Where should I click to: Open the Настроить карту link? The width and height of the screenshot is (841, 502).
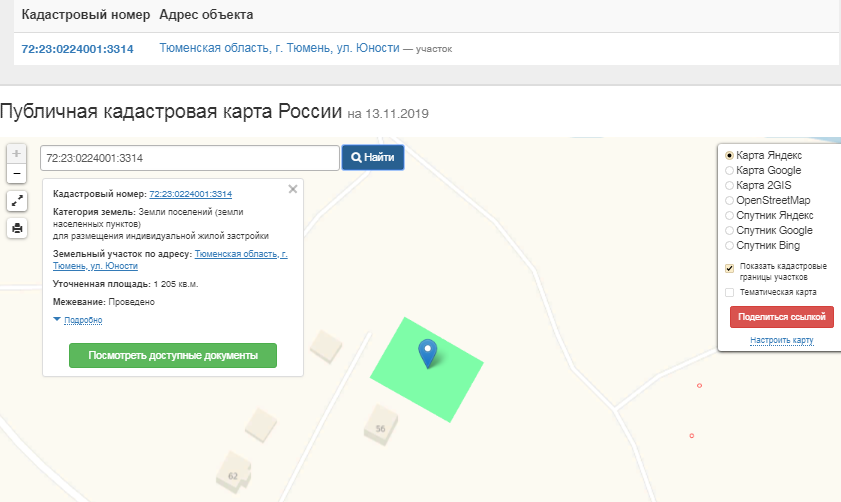pos(781,340)
